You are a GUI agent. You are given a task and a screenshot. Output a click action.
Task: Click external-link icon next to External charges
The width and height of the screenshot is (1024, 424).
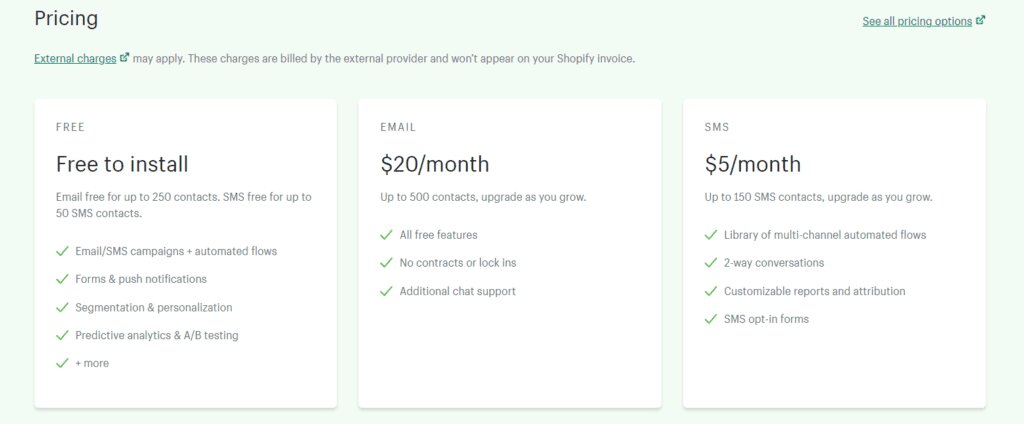124,58
